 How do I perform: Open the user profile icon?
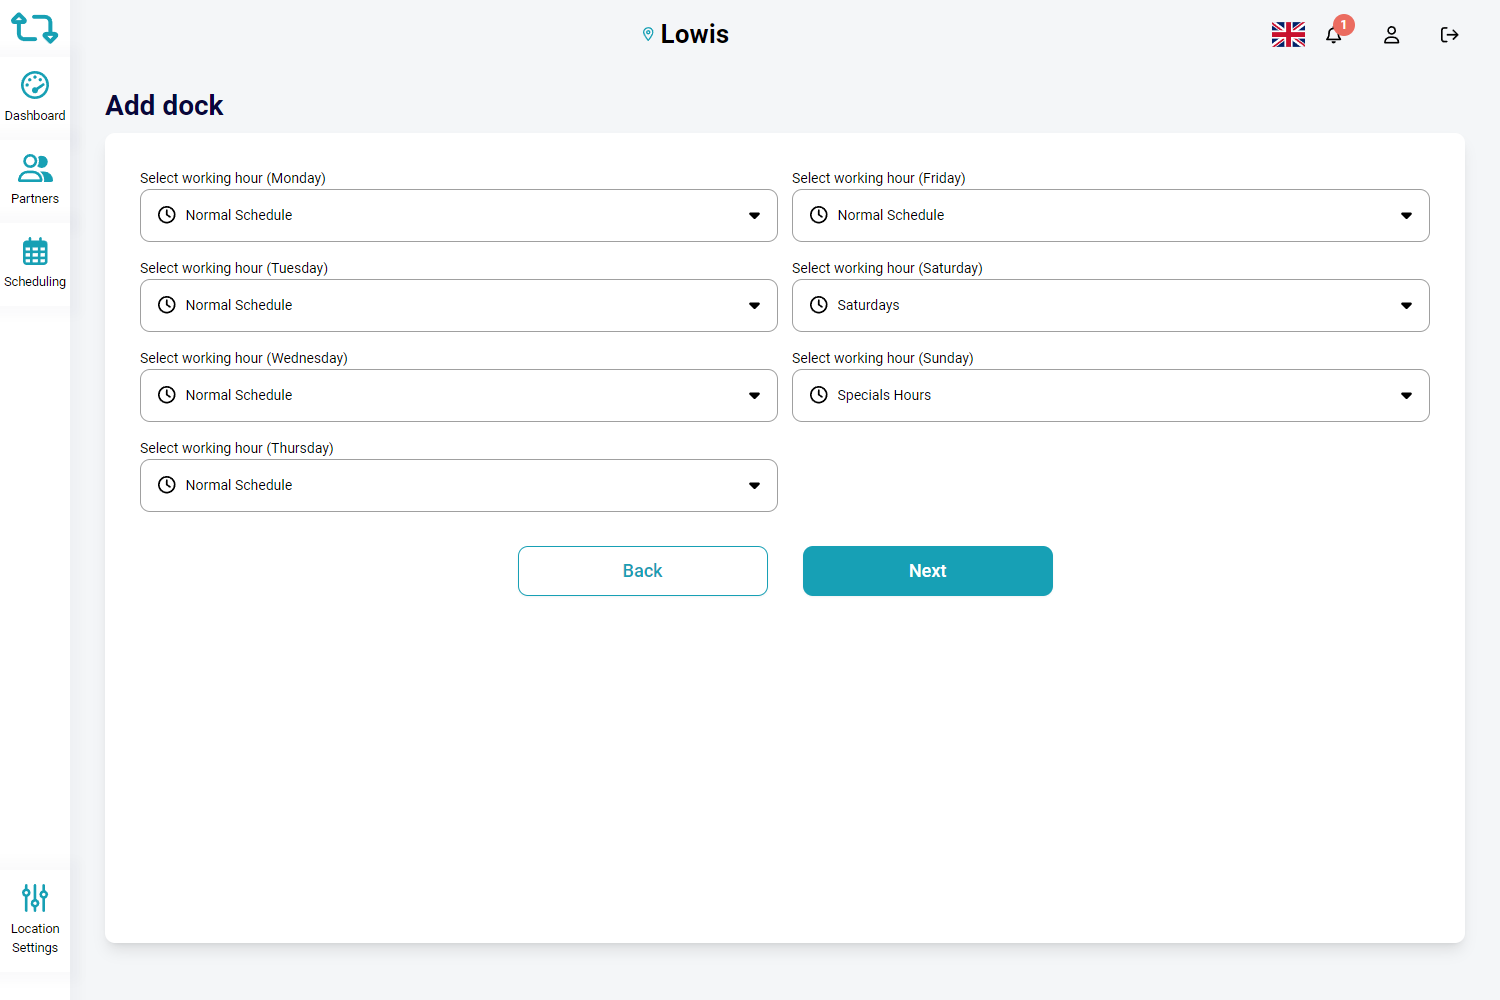(x=1391, y=35)
